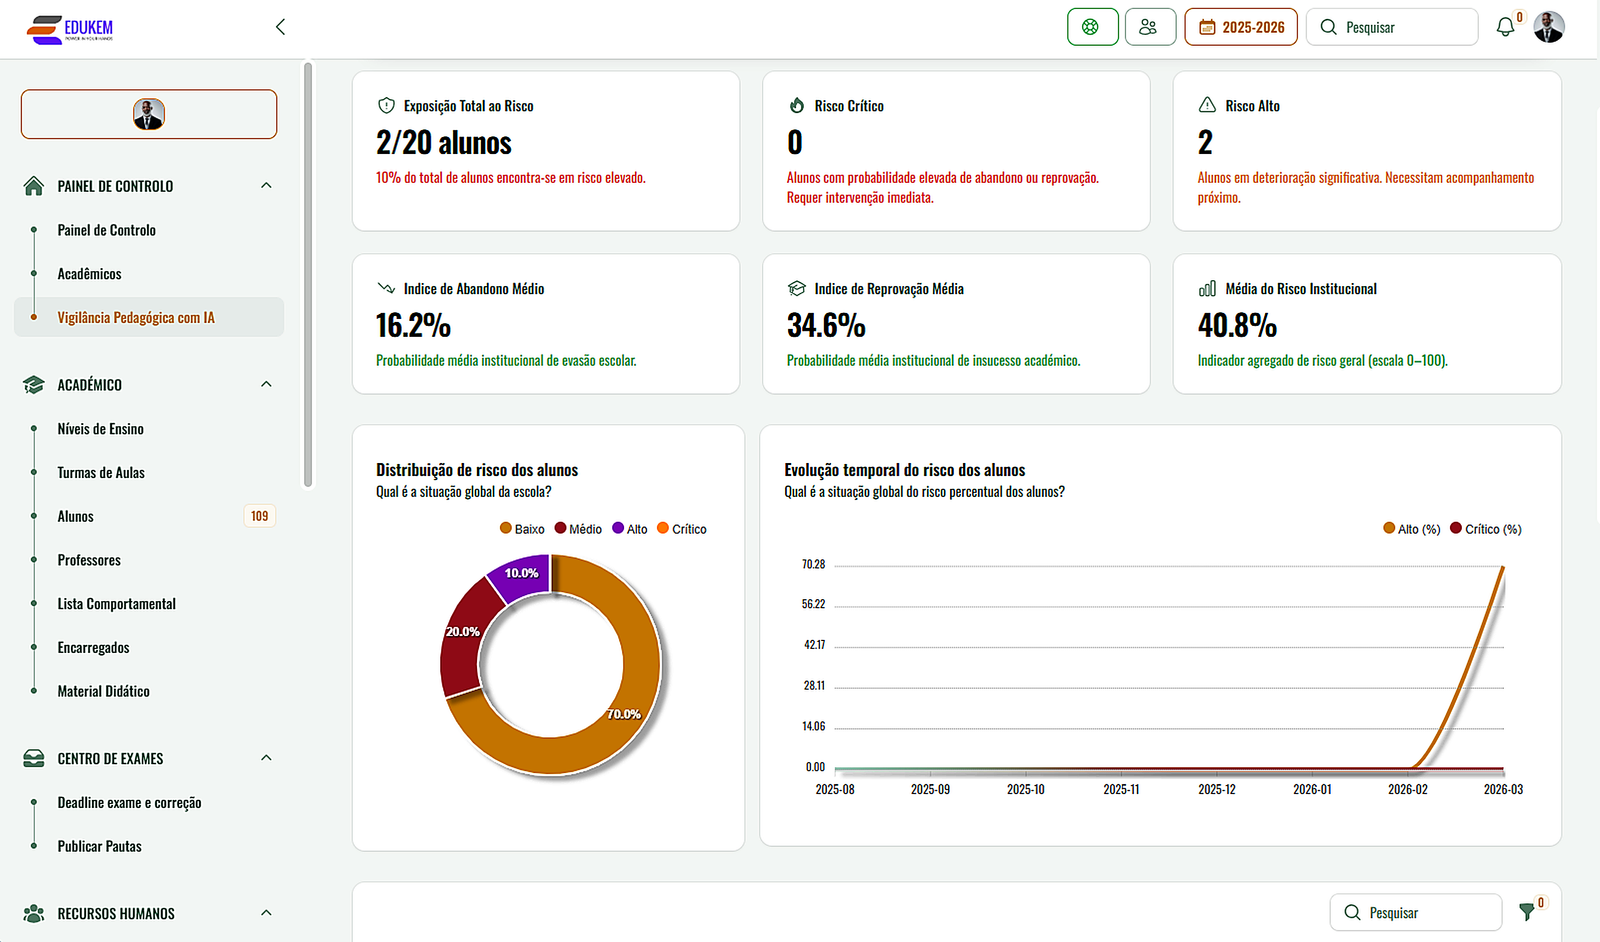Open the 2025-2026 school year selector
Viewport: 1600px width, 942px height.
point(1240,27)
